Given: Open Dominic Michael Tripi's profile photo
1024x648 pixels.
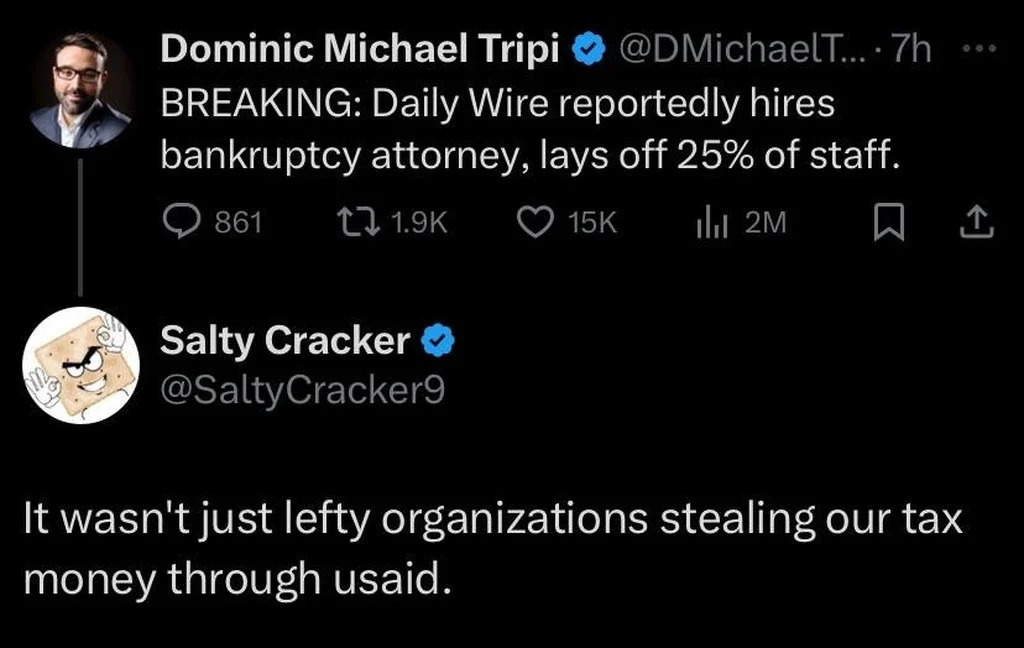Looking at the screenshot, I should click(79, 90).
